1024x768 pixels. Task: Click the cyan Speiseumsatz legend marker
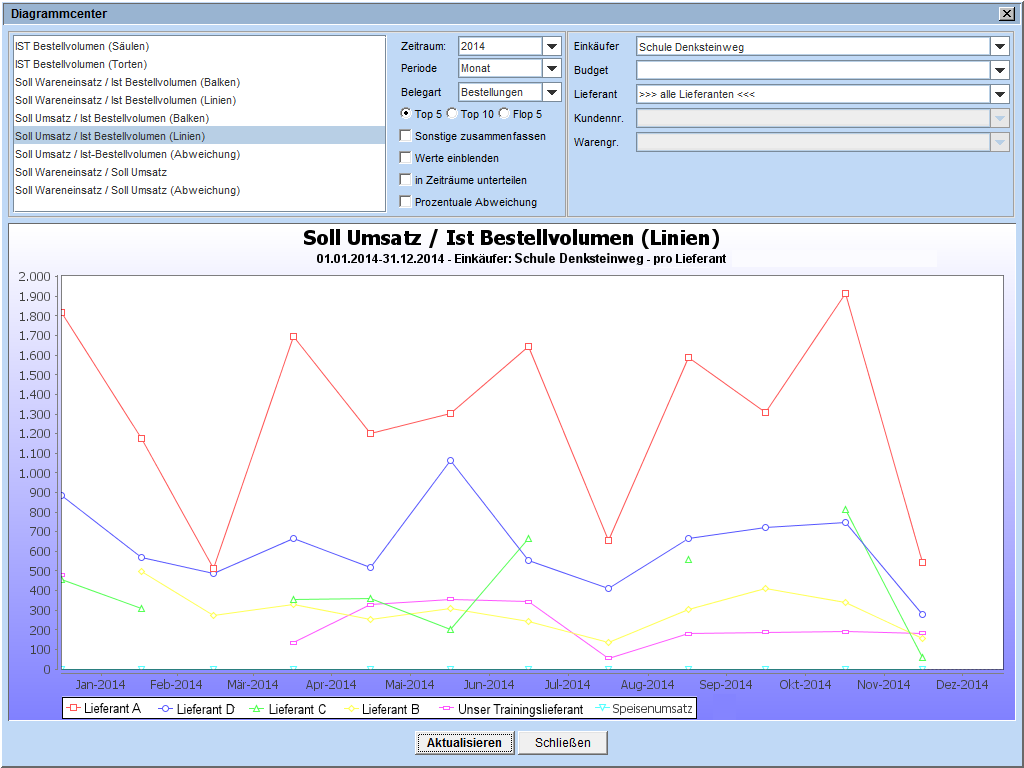(601, 709)
